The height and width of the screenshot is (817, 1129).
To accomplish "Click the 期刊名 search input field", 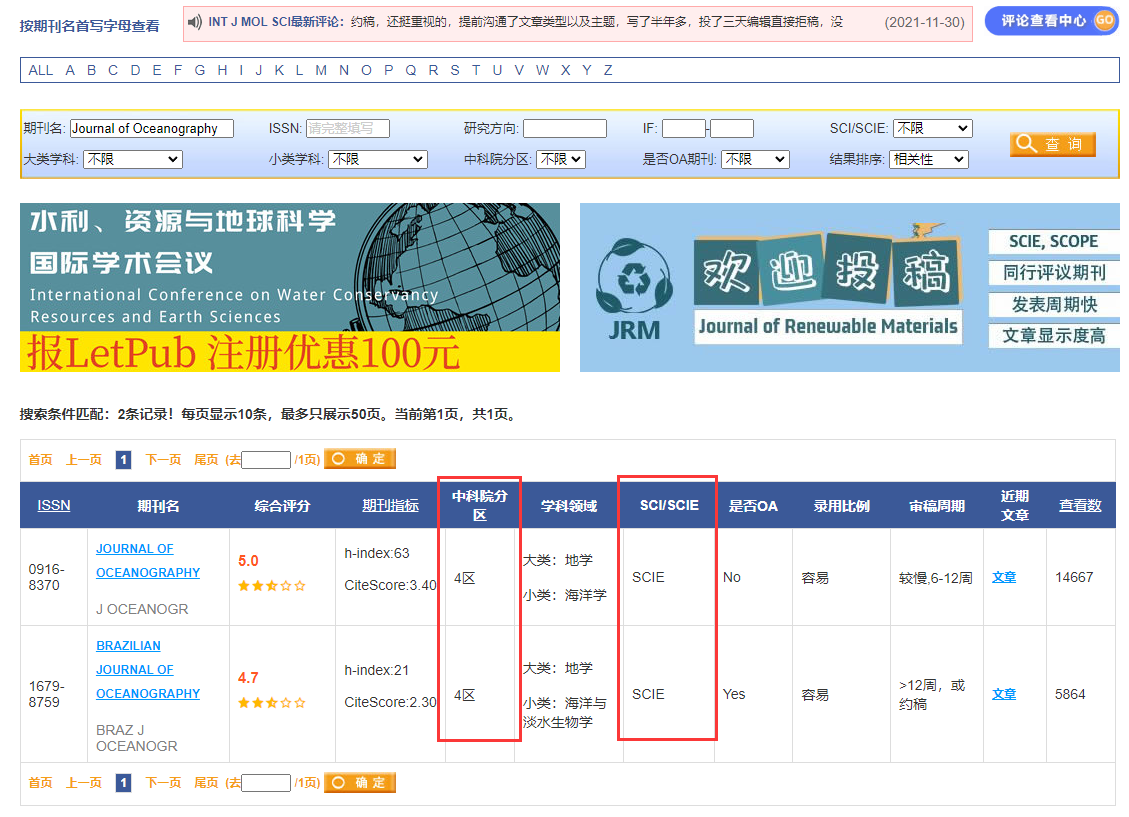I will [x=151, y=128].
